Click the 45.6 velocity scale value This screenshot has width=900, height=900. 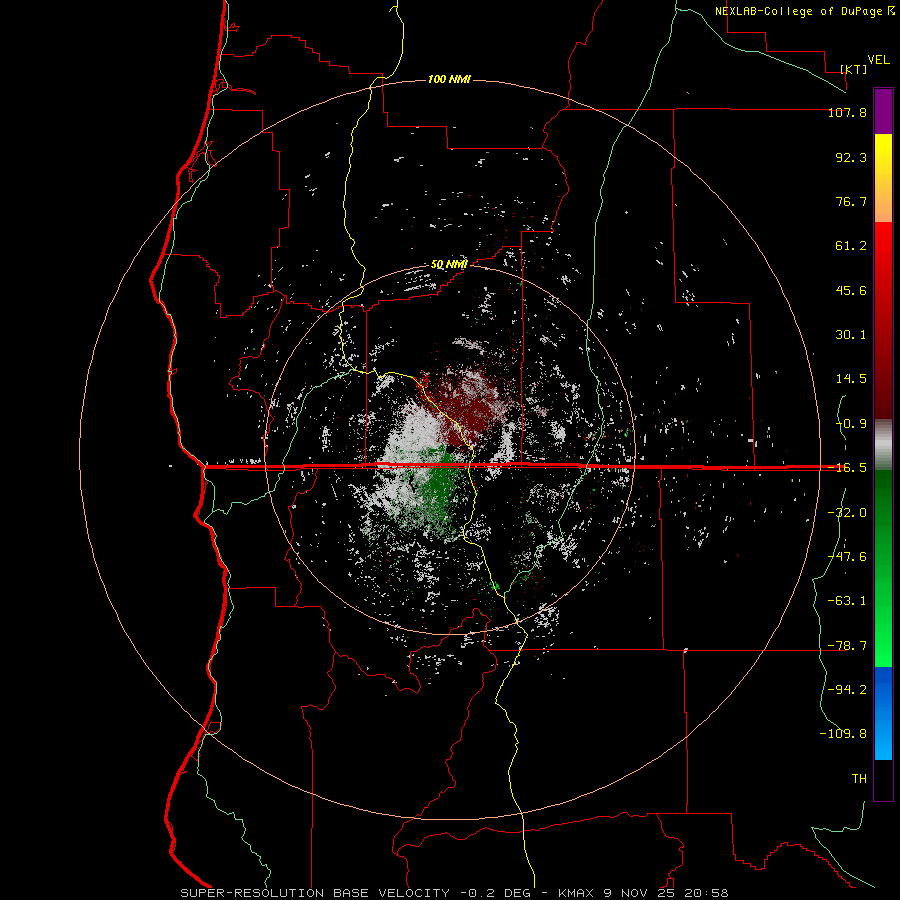(x=851, y=290)
